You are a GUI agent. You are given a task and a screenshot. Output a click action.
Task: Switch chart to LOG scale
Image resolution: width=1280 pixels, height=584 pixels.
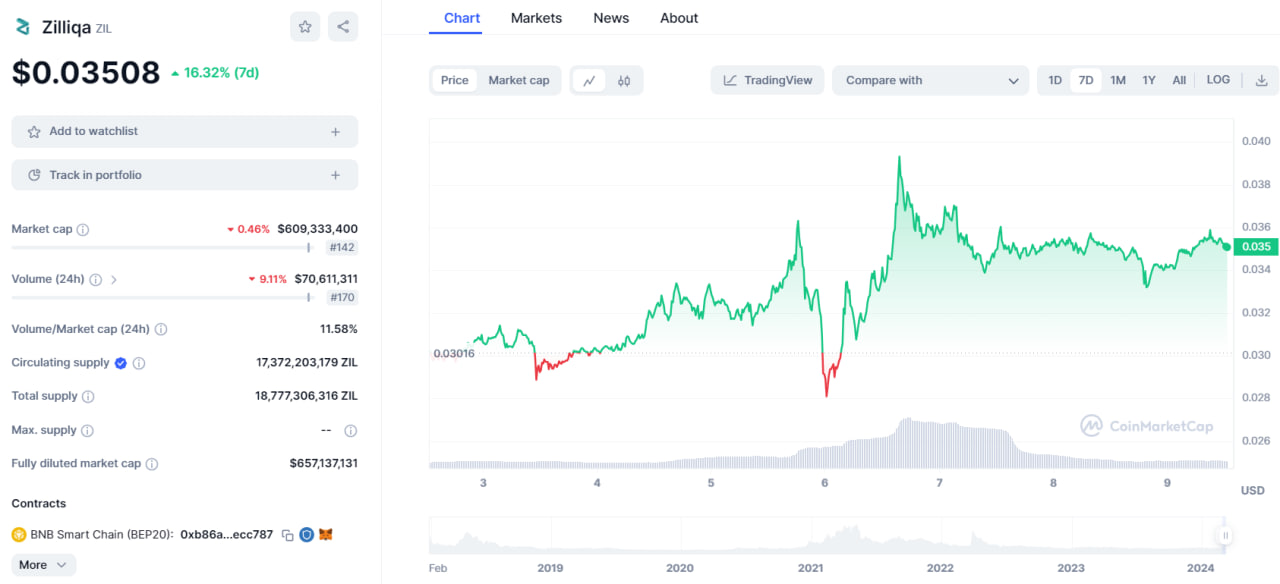(1218, 80)
